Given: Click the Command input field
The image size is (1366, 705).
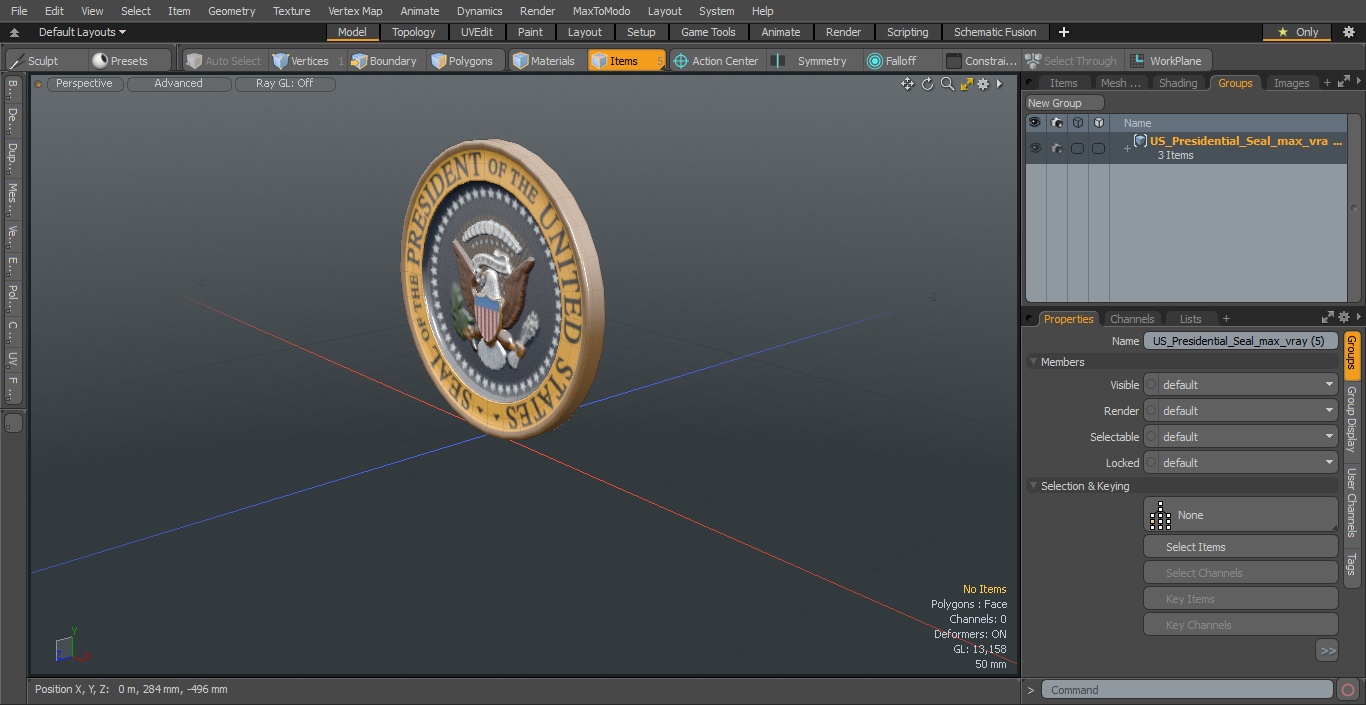Looking at the screenshot, I should click(1186, 690).
